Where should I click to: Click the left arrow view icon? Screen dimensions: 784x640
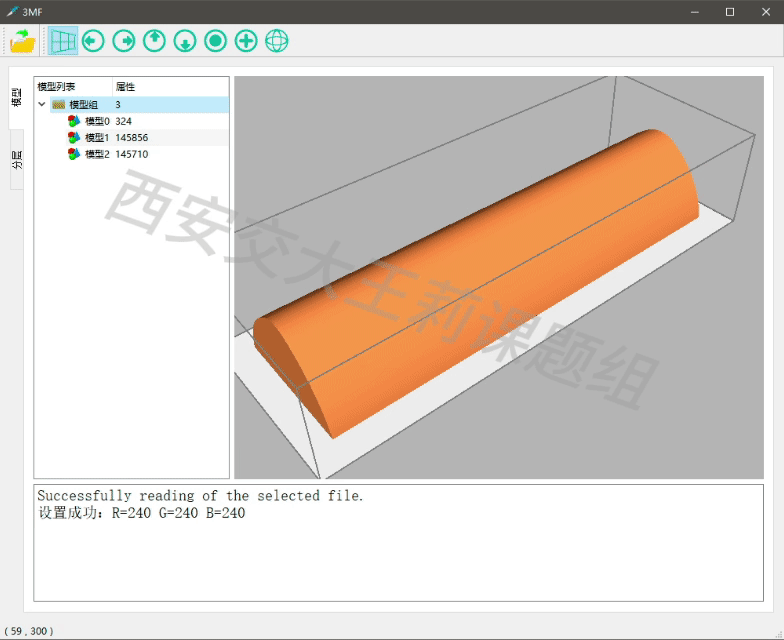[x=93, y=41]
